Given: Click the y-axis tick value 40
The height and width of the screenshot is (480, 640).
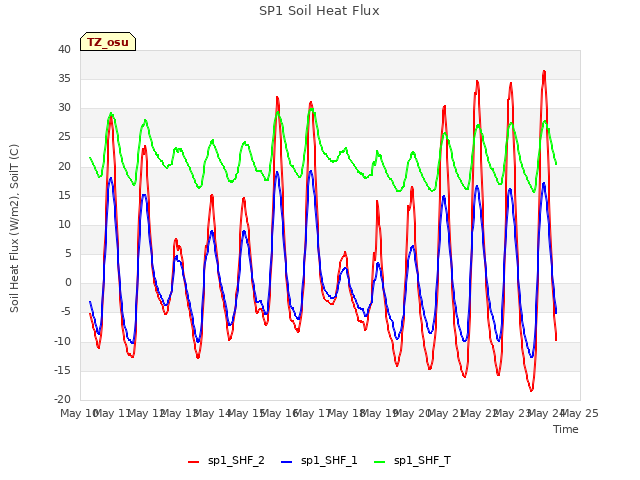Looking at the screenshot, I should pyautogui.click(x=64, y=49).
